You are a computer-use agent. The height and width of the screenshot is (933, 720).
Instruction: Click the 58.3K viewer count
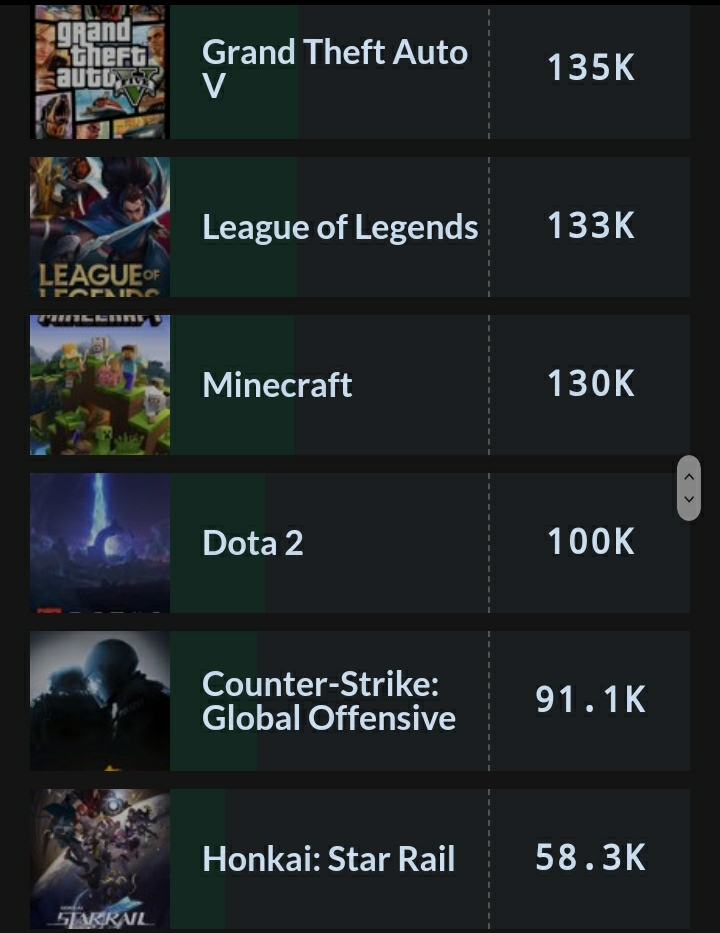pyautogui.click(x=591, y=857)
